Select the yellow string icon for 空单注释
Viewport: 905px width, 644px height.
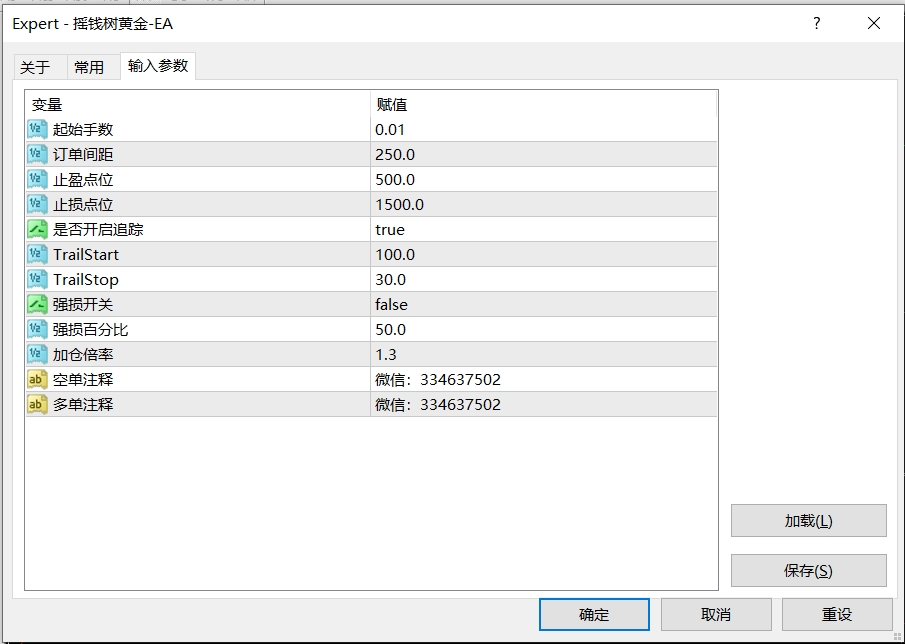click(x=37, y=379)
